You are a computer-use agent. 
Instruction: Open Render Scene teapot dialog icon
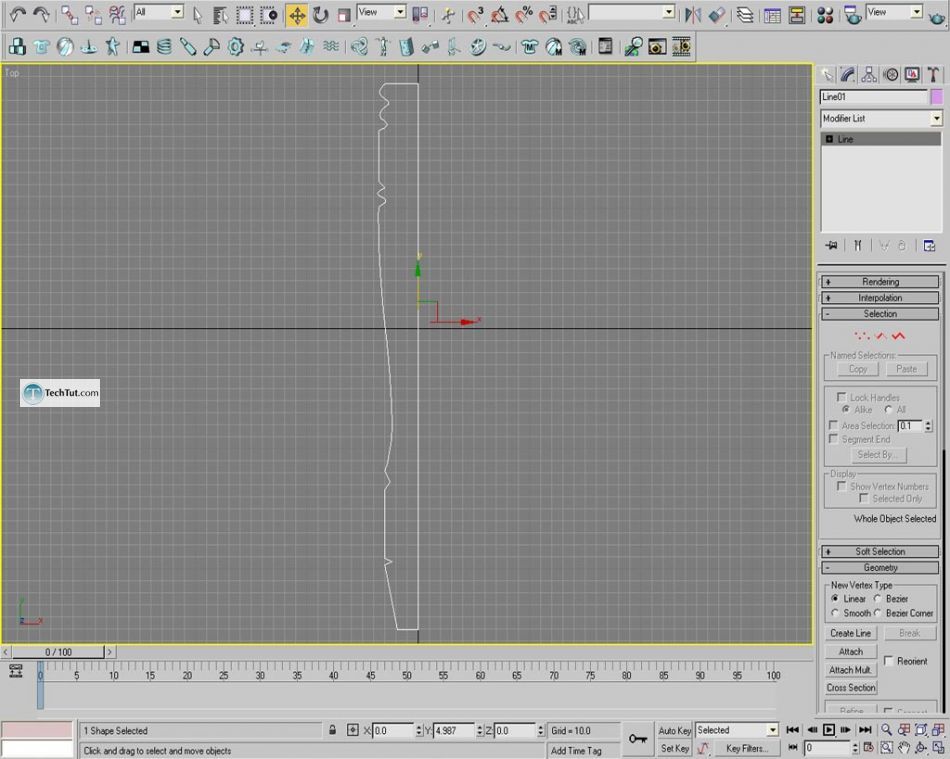852,15
